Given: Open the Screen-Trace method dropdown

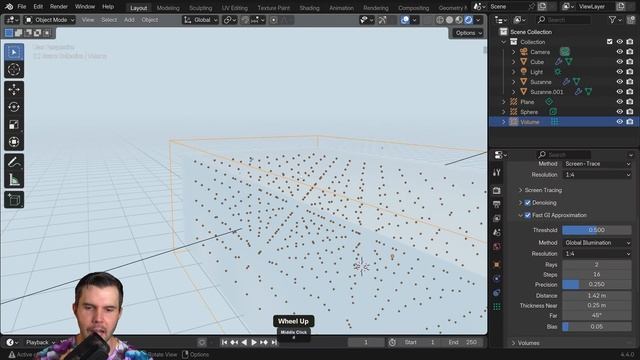Looking at the screenshot, I should click(x=597, y=164).
